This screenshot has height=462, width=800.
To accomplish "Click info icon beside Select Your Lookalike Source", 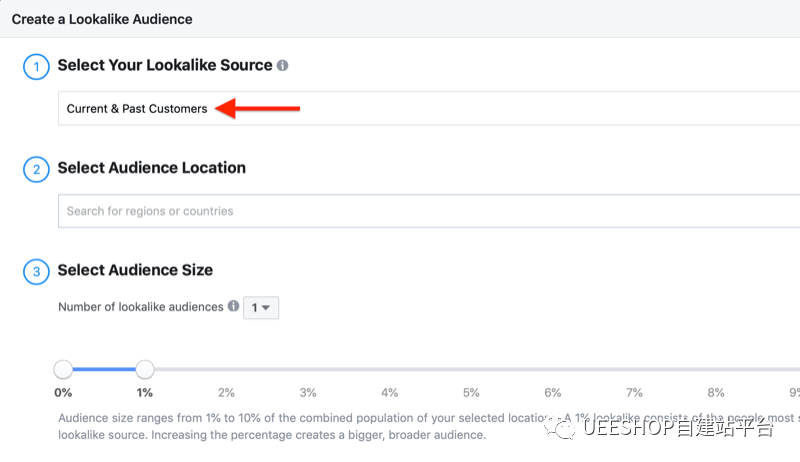I will tap(283, 66).
